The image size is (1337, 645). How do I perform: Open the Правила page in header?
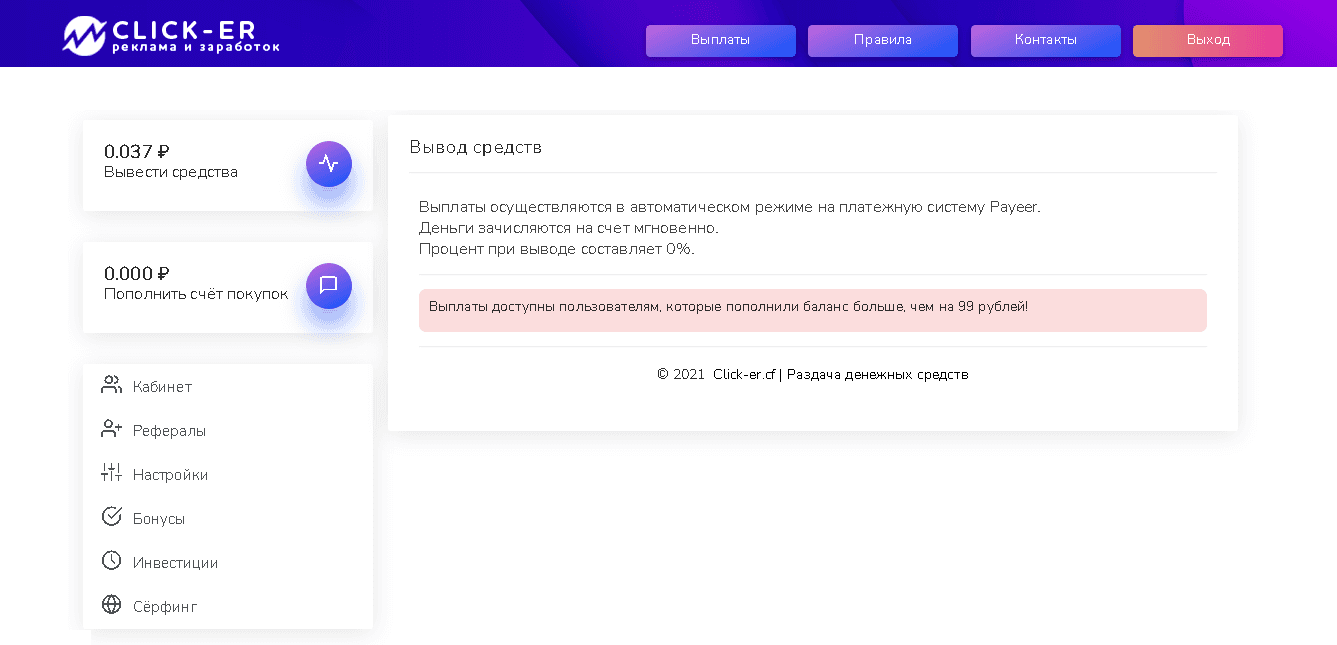tap(882, 40)
